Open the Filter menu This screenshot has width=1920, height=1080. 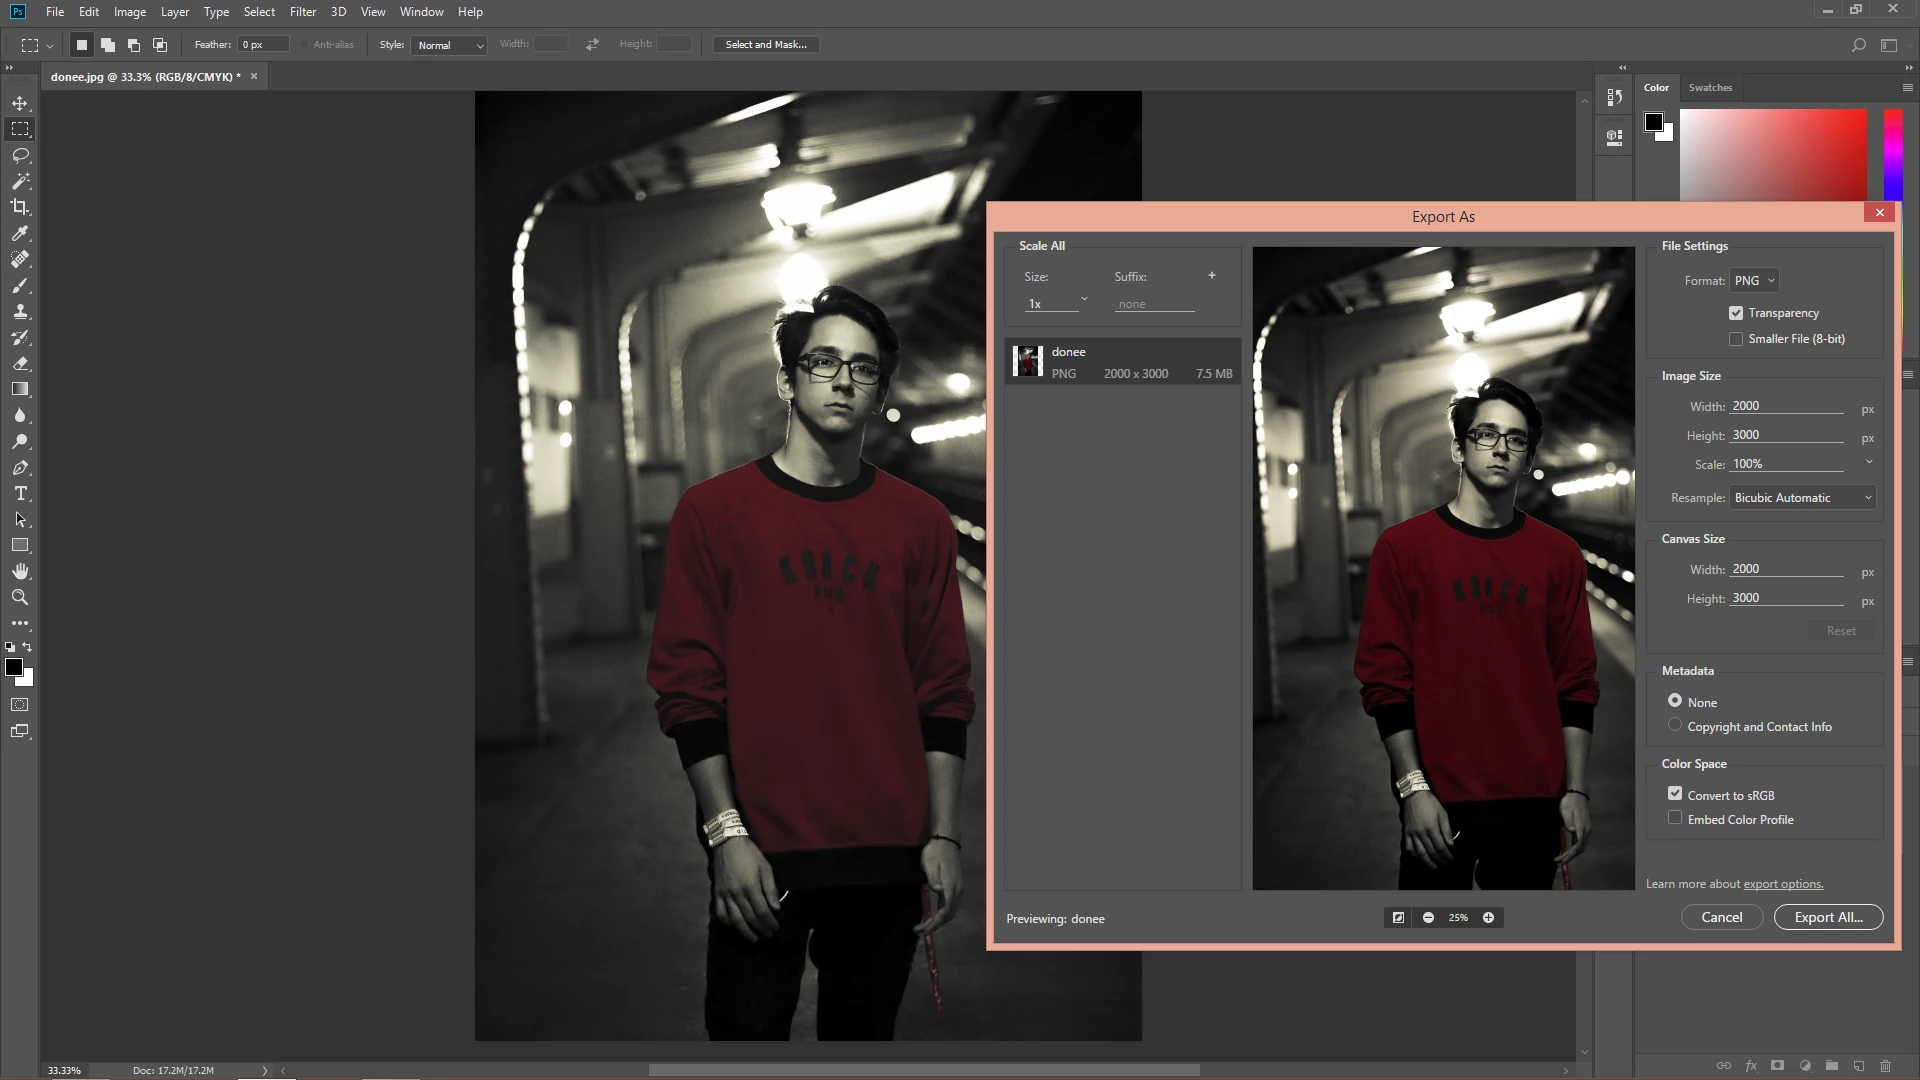point(302,12)
